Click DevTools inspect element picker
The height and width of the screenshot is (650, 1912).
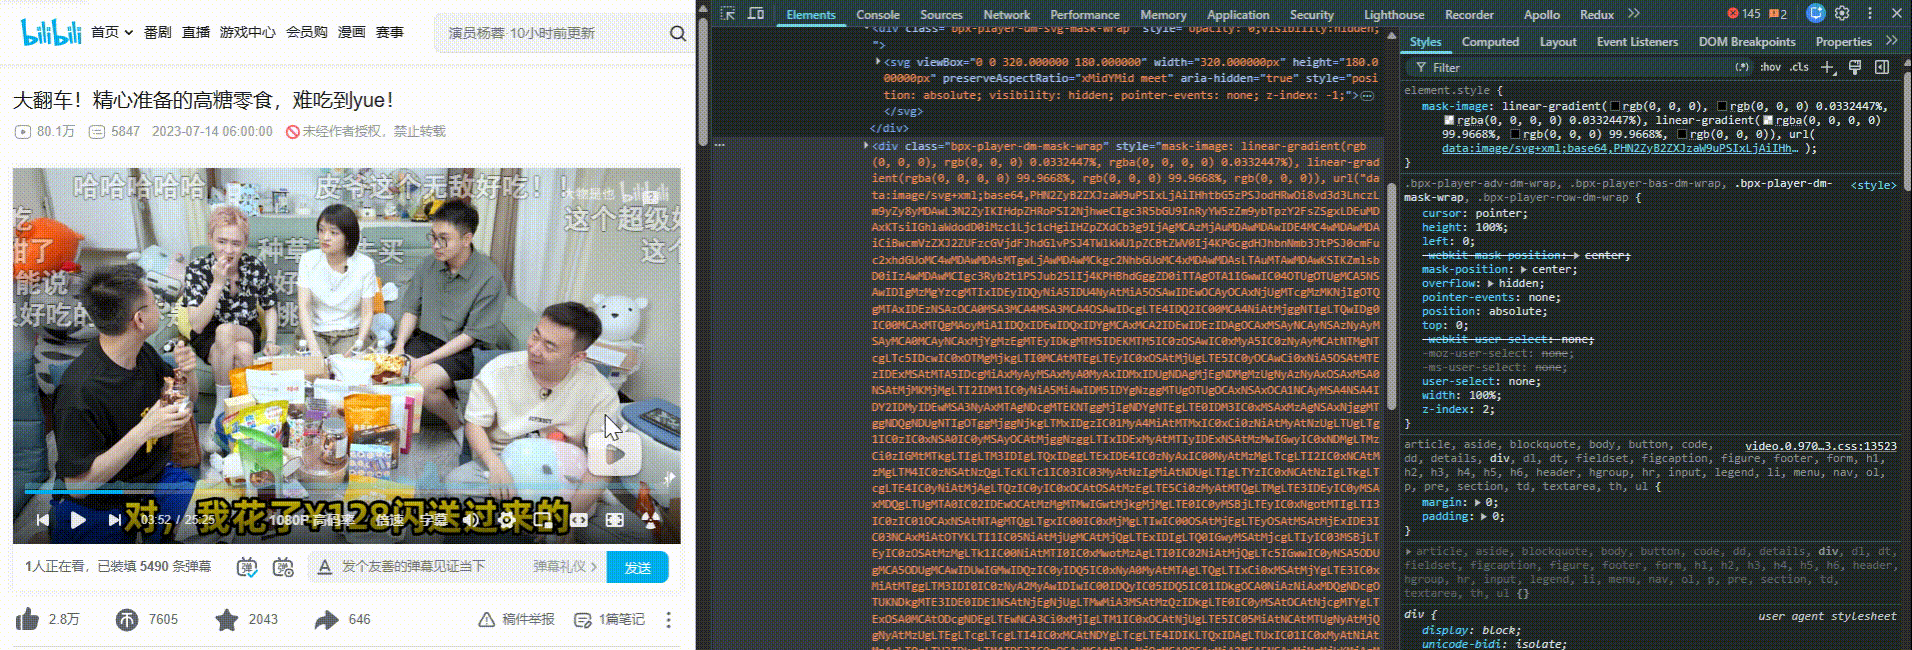[x=728, y=14]
